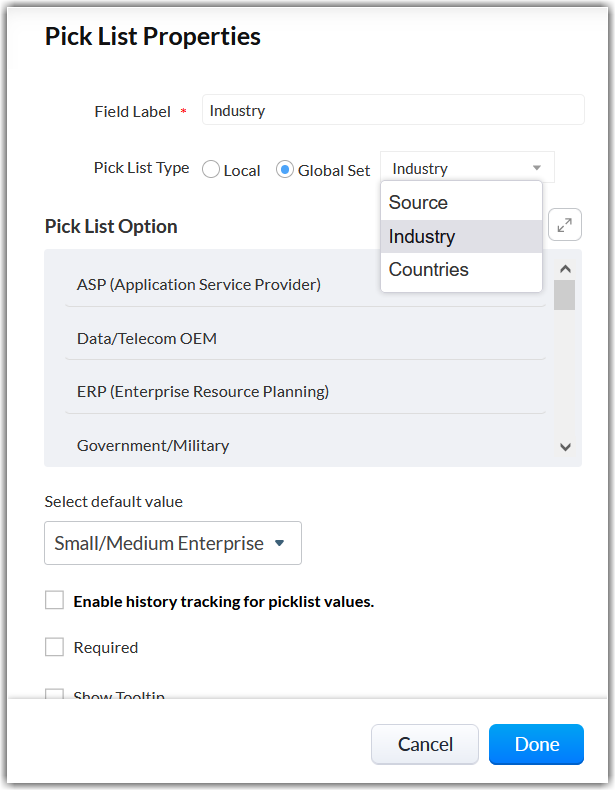
Task: Click the expand pick list options icon
Action: [x=565, y=225]
